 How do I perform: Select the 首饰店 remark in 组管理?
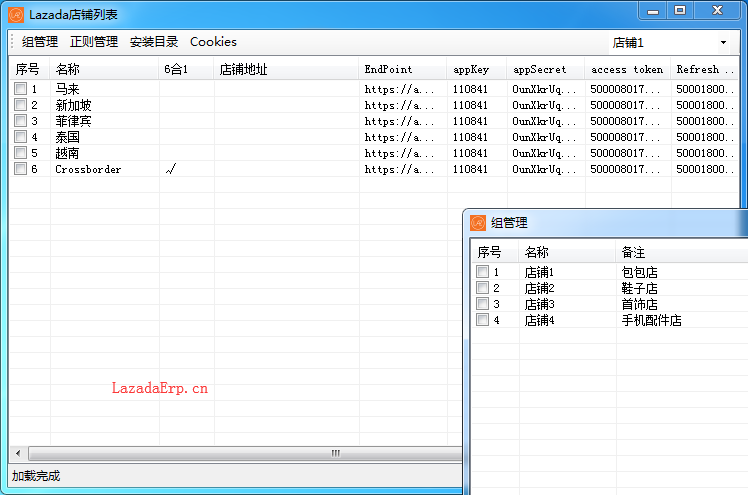coord(639,304)
